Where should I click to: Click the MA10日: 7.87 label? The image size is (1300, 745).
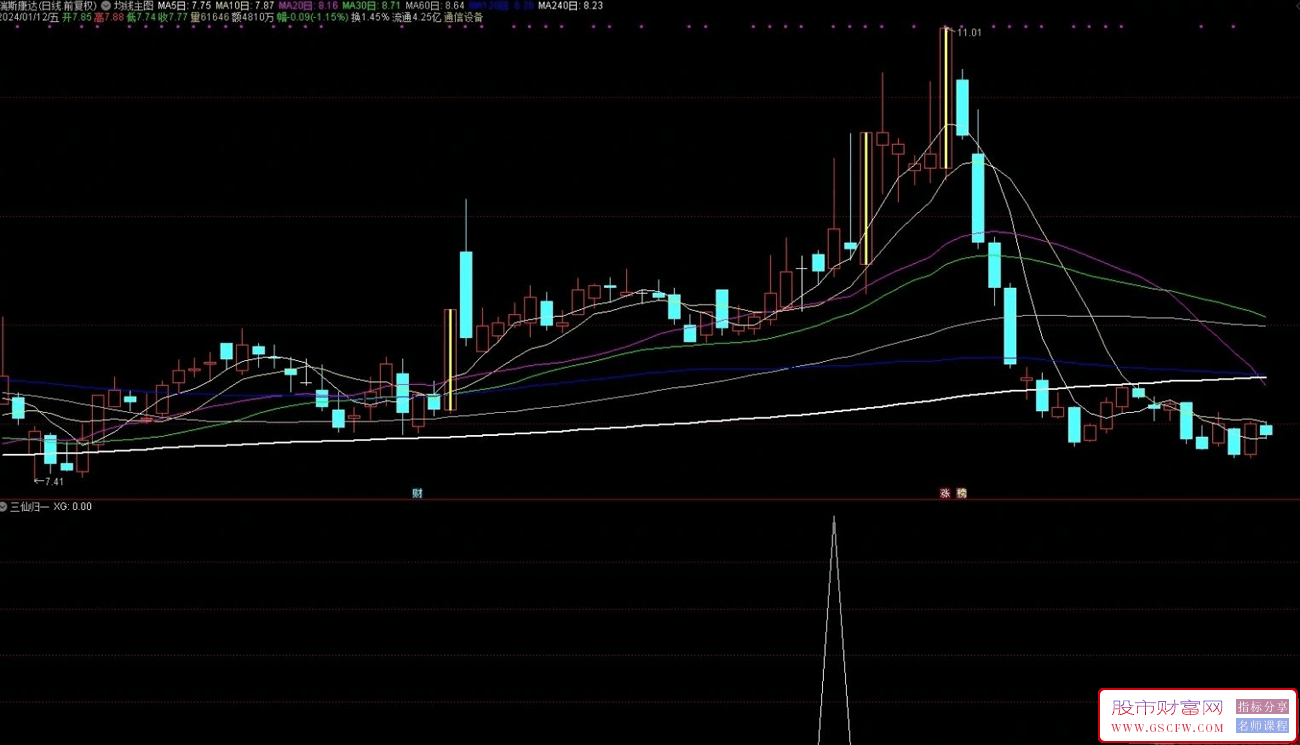244,5
